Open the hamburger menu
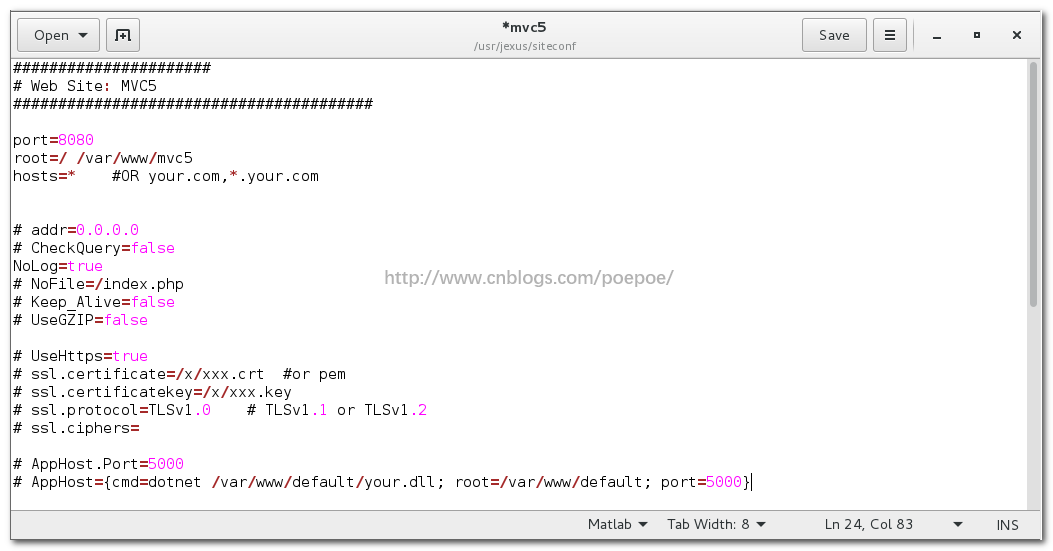The height and width of the screenshot is (551, 1053). [x=889, y=35]
